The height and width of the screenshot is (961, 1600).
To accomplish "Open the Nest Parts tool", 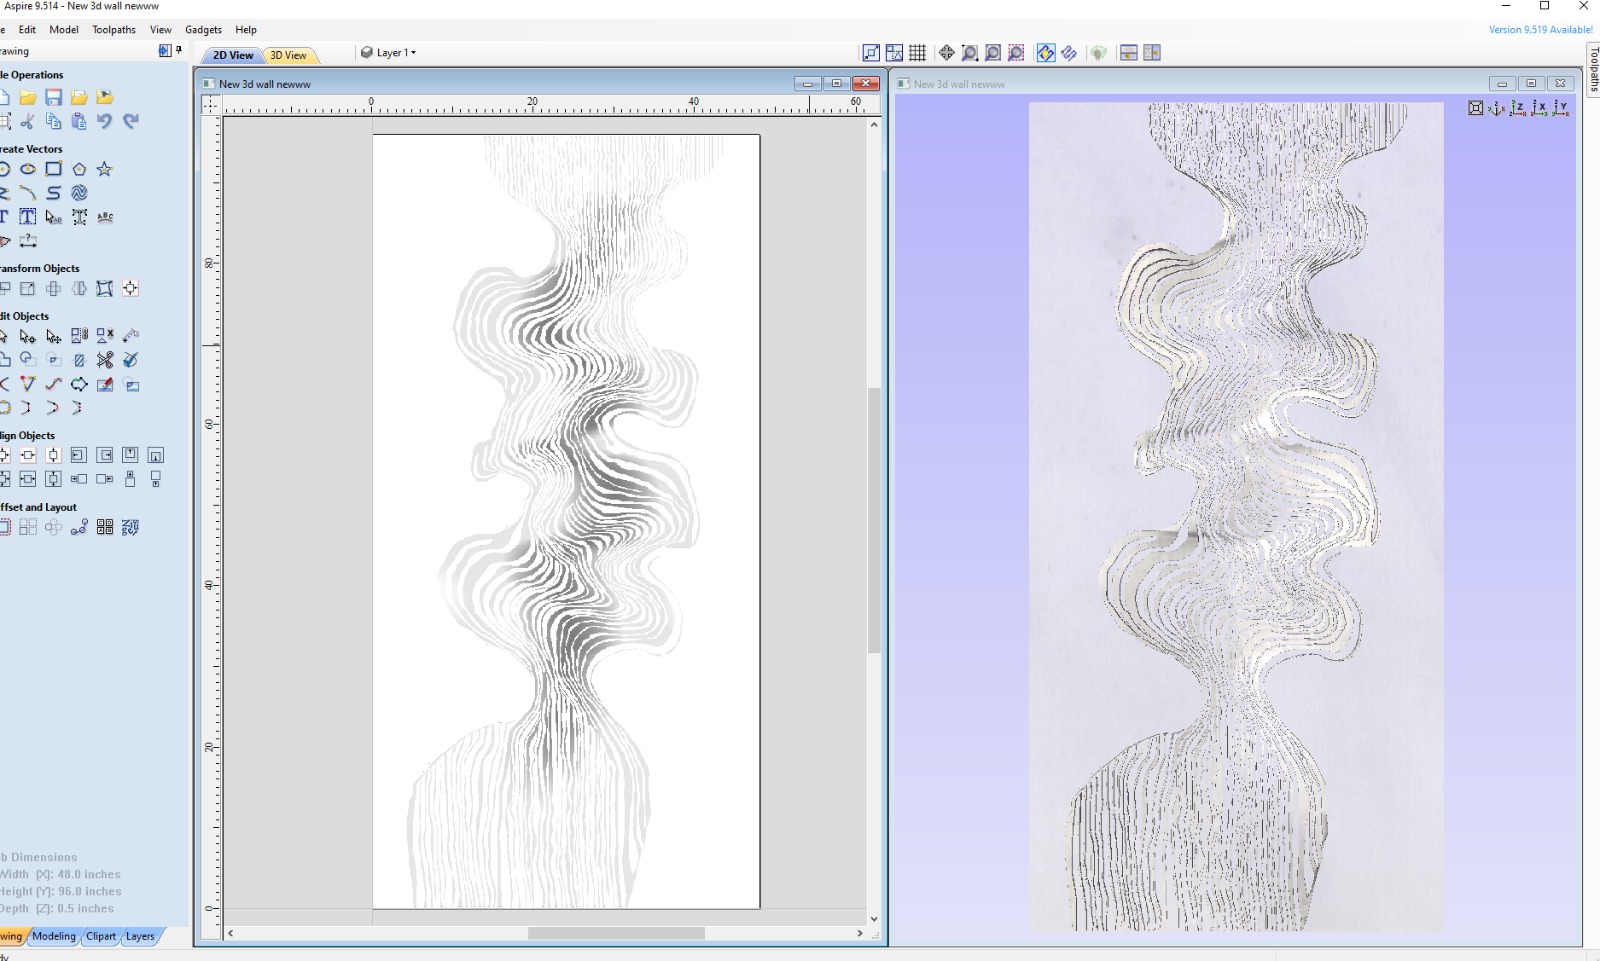I will tap(130, 528).
